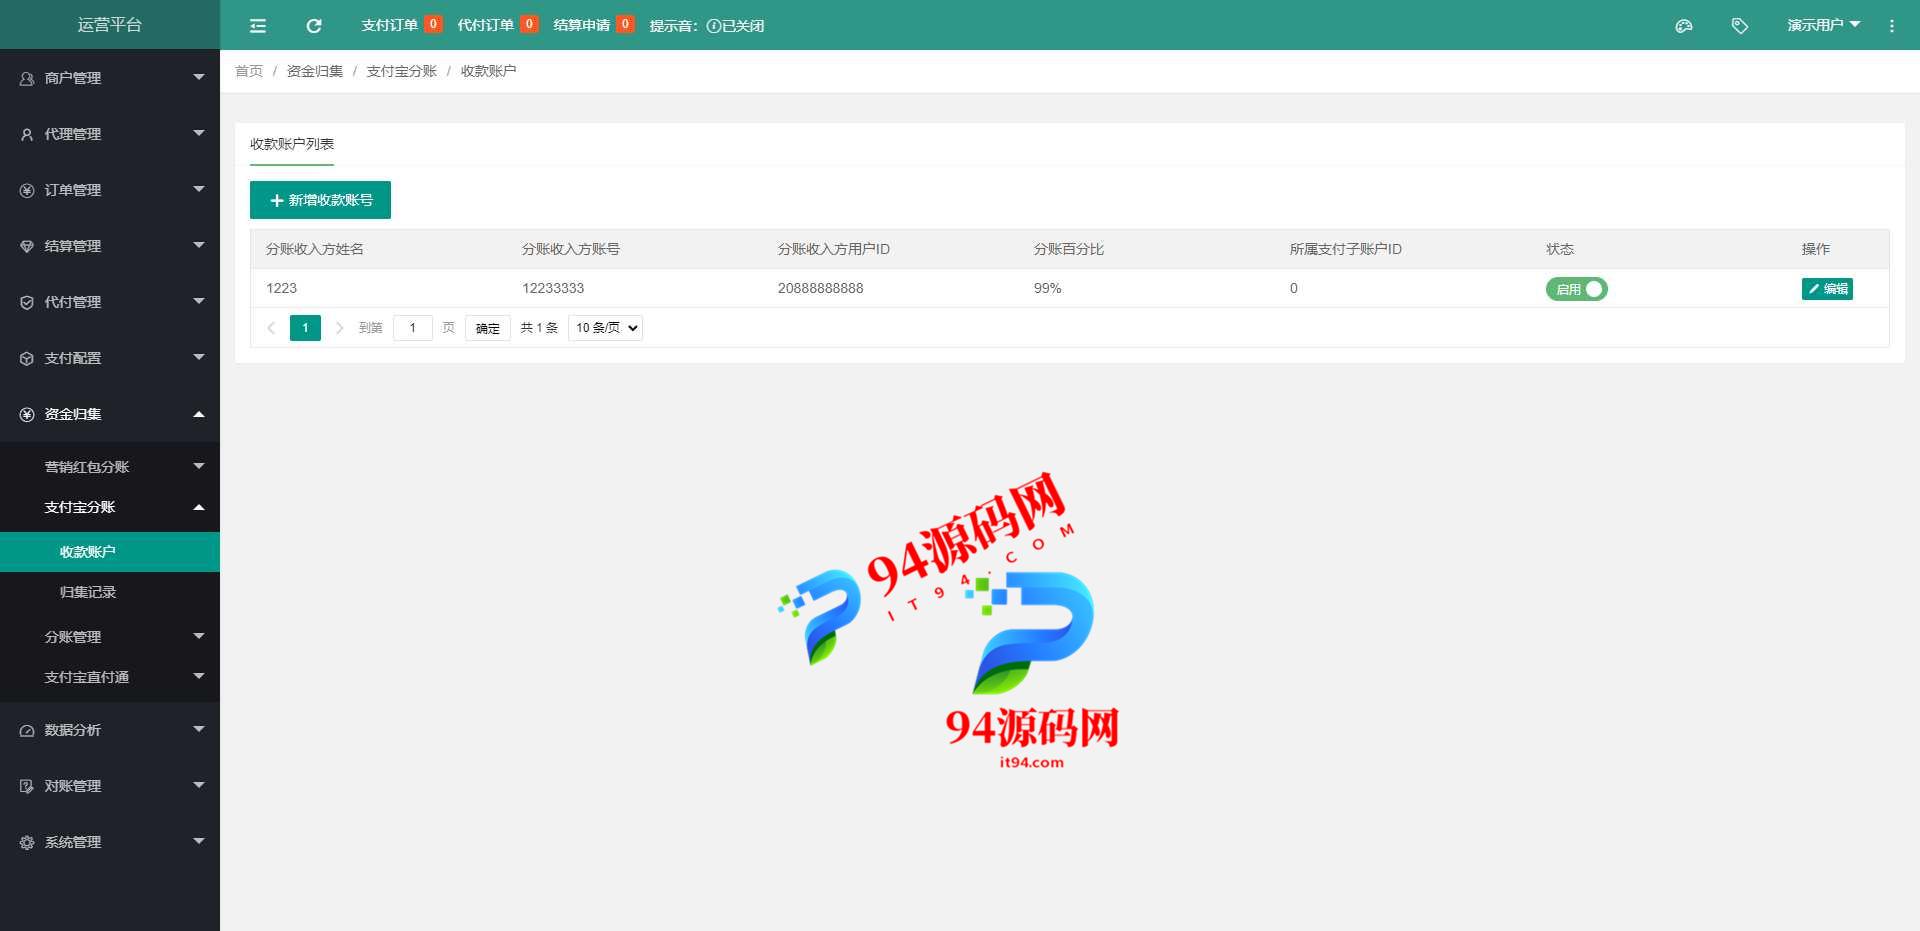The height and width of the screenshot is (931, 1920).
Task: Click page number 1 in pagination
Action: (305, 328)
